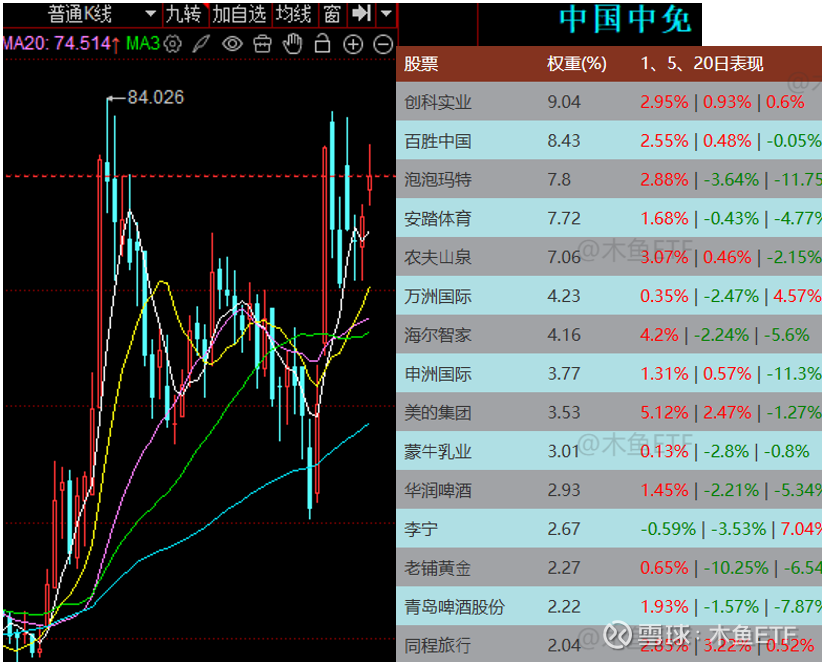Select the 李宁 stock row
The height and width of the screenshot is (662, 822).
tap(609, 528)
